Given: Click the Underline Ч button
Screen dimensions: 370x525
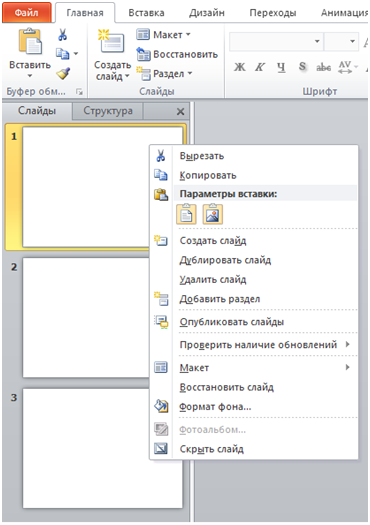Looking at the screenshot, I should [x=281, y=67].
